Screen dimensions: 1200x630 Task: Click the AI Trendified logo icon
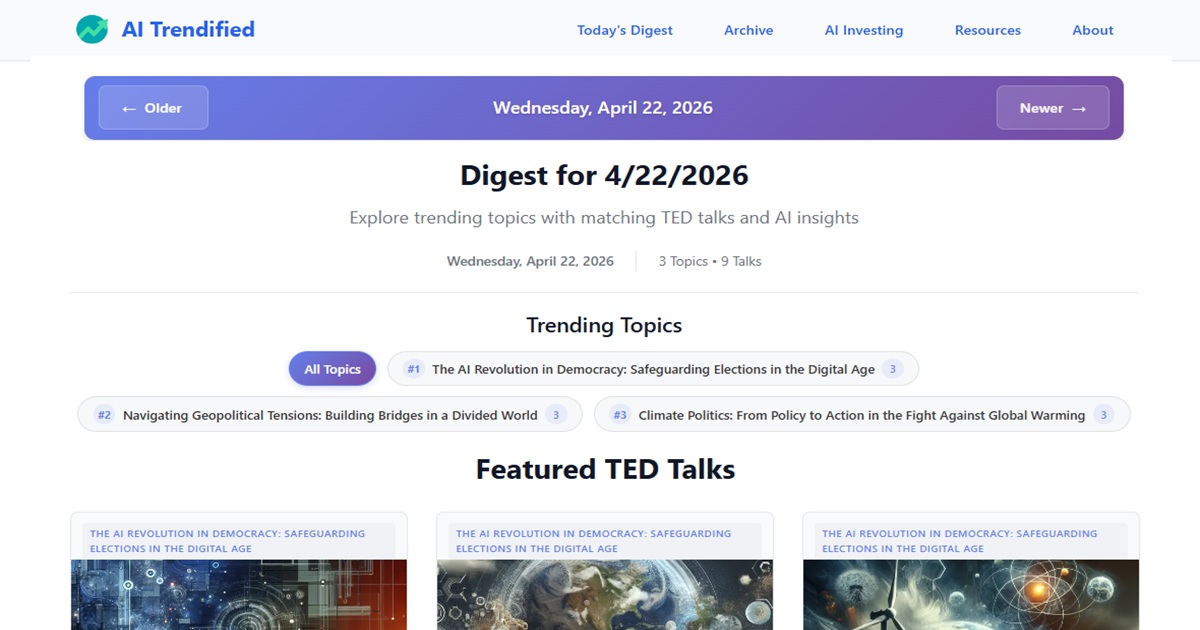coord(92,29)
